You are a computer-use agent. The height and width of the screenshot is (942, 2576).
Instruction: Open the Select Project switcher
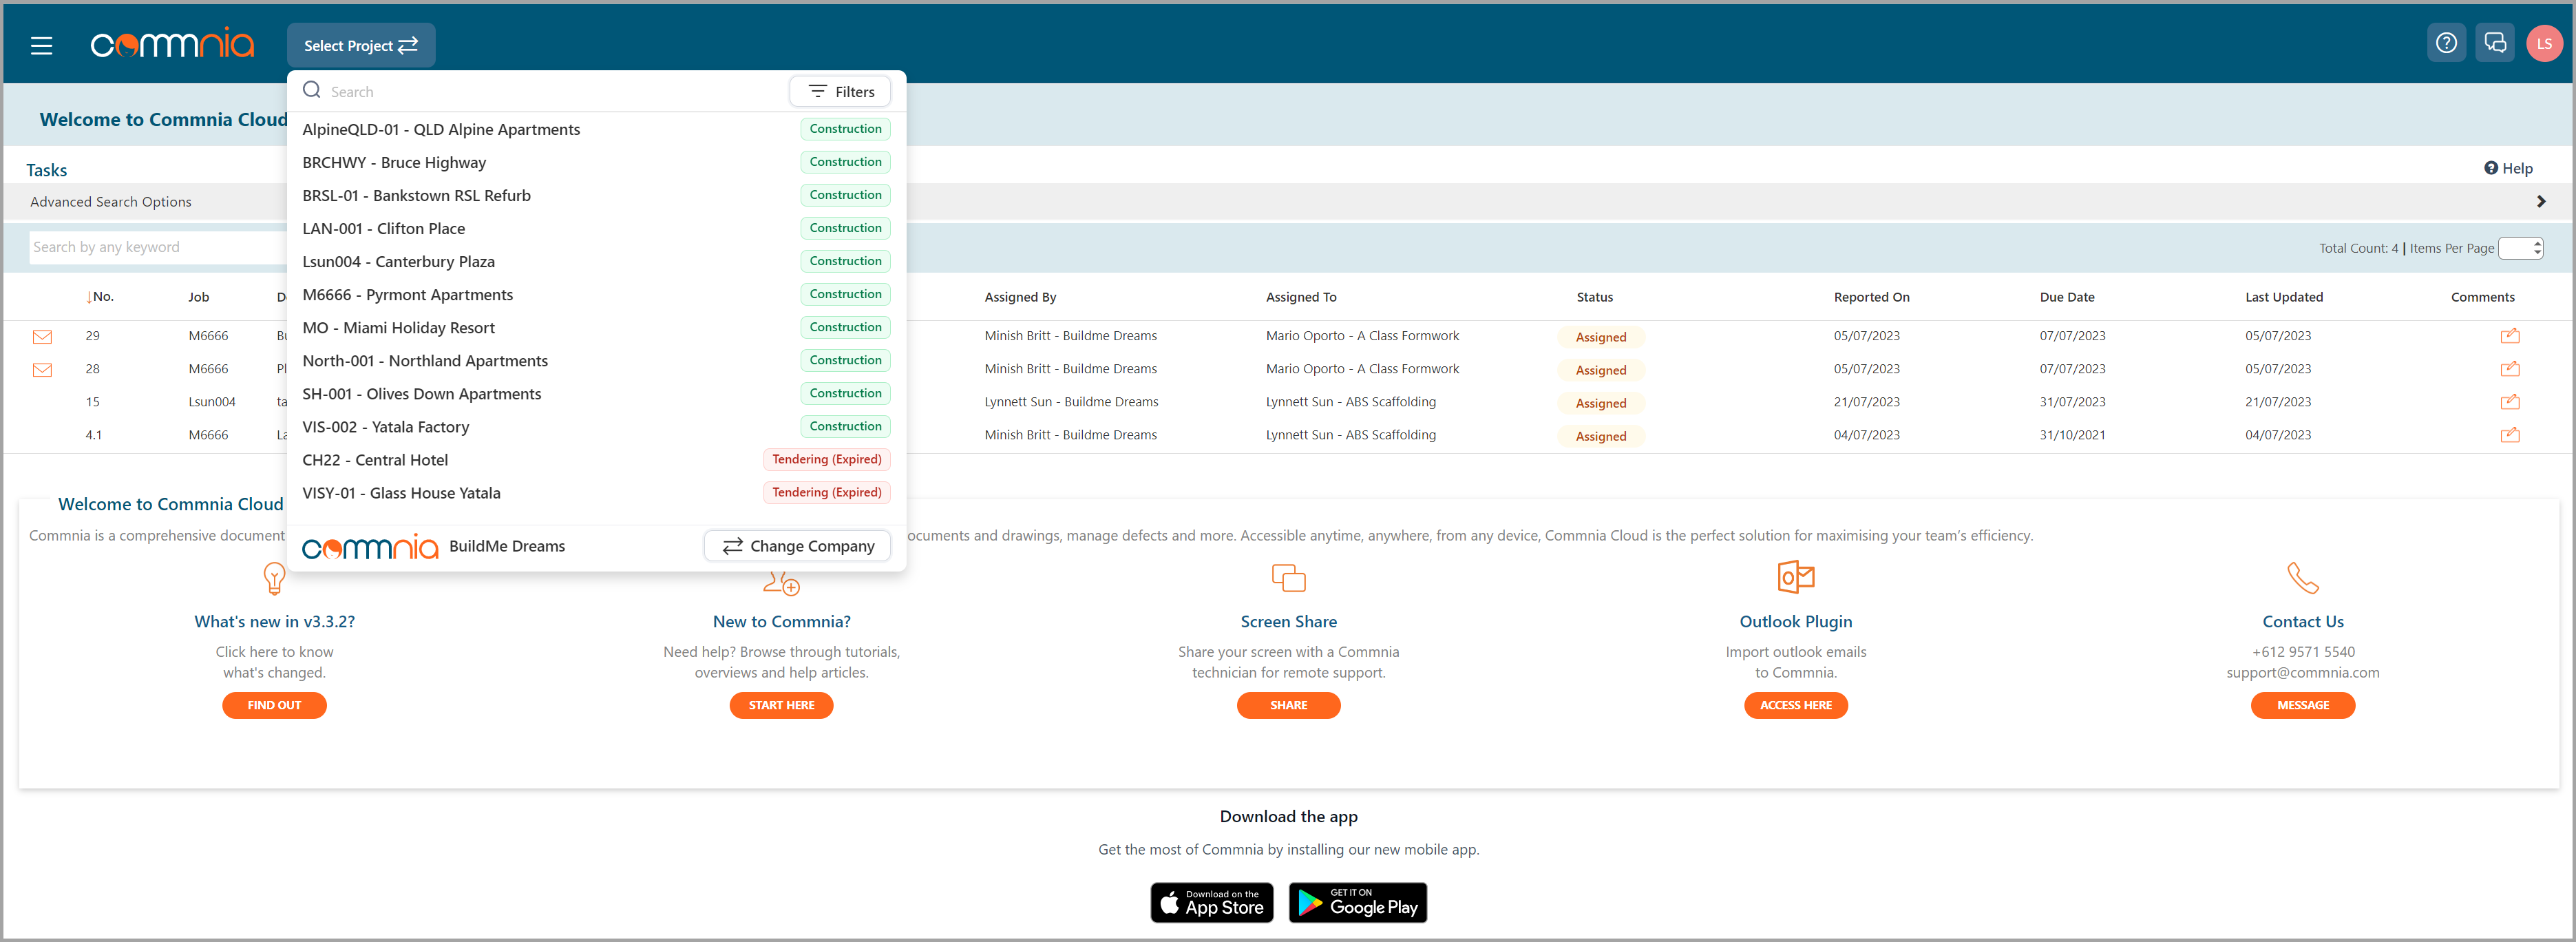[361, 45]
